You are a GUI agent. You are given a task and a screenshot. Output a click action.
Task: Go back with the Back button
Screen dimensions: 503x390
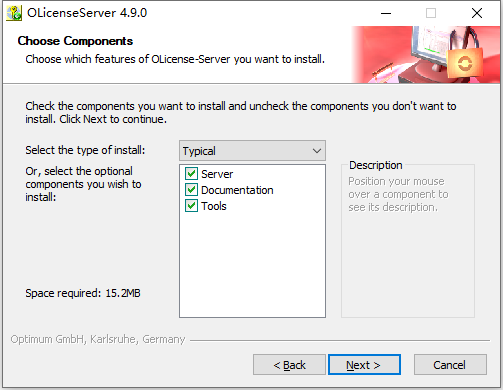(x=289, y=365)
